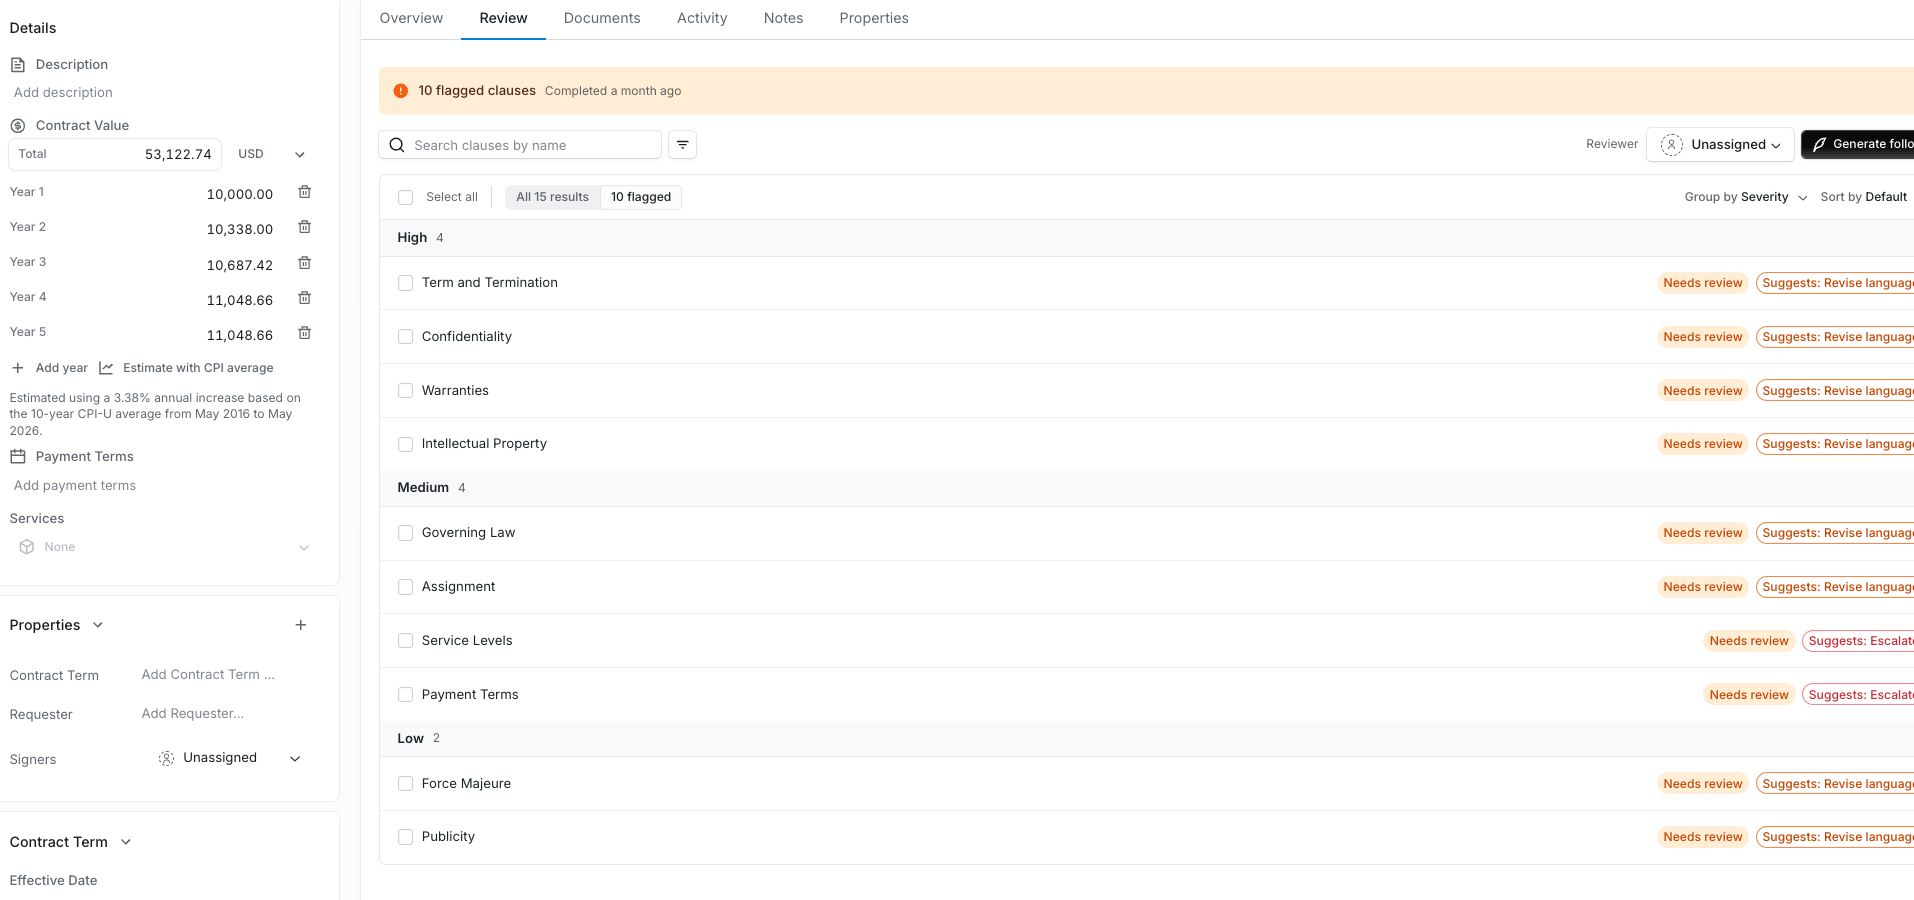Click Add description placeholder

pos(63,93)
